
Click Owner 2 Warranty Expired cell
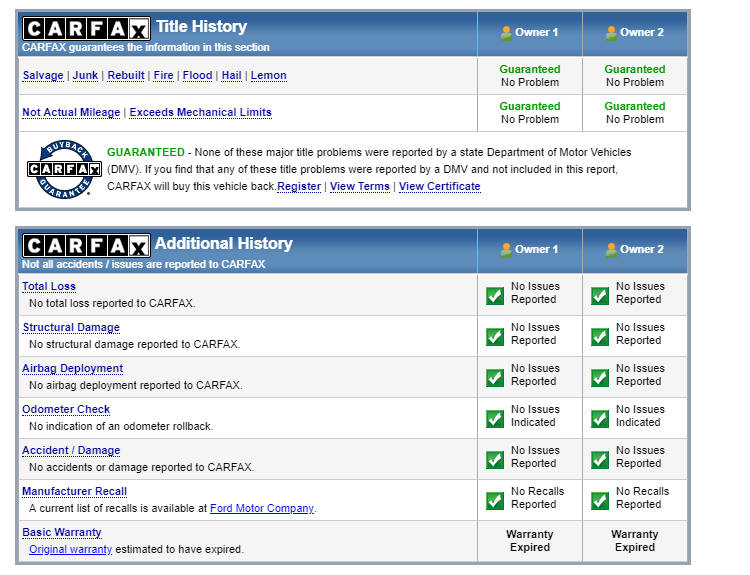[635, 541]
